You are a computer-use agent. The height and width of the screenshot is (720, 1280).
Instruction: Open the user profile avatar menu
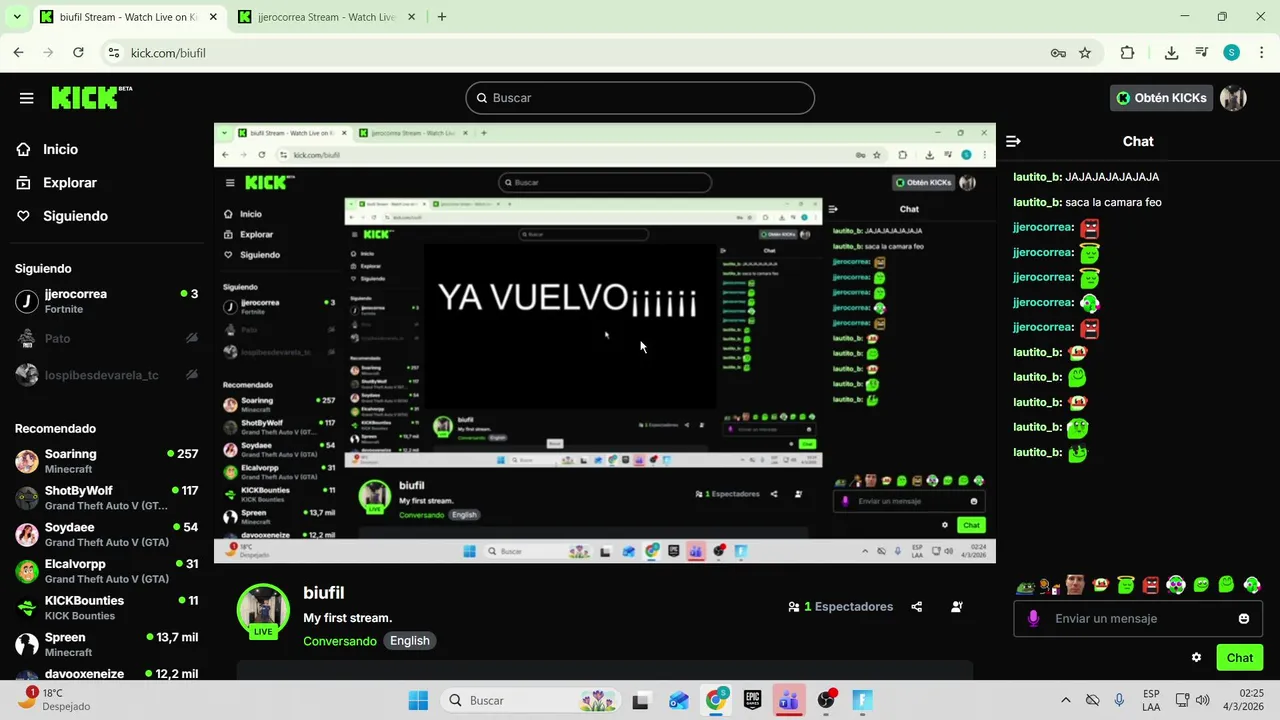click(1233, 98)
